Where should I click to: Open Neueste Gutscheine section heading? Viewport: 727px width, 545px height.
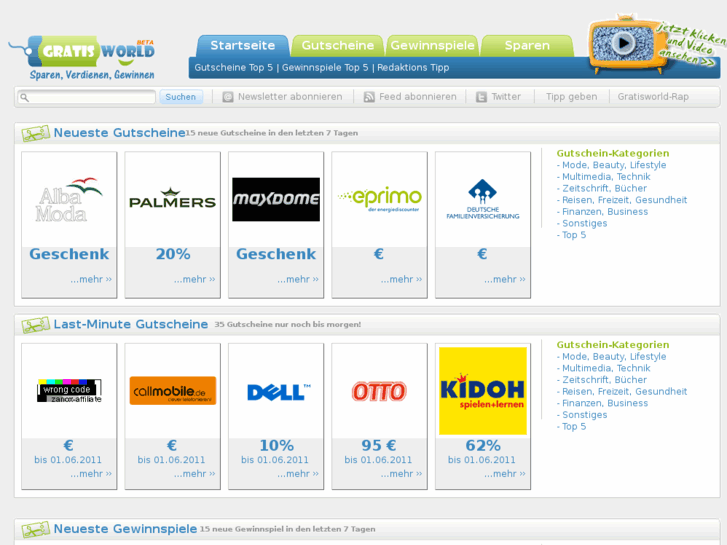click(x=119, y=133)
